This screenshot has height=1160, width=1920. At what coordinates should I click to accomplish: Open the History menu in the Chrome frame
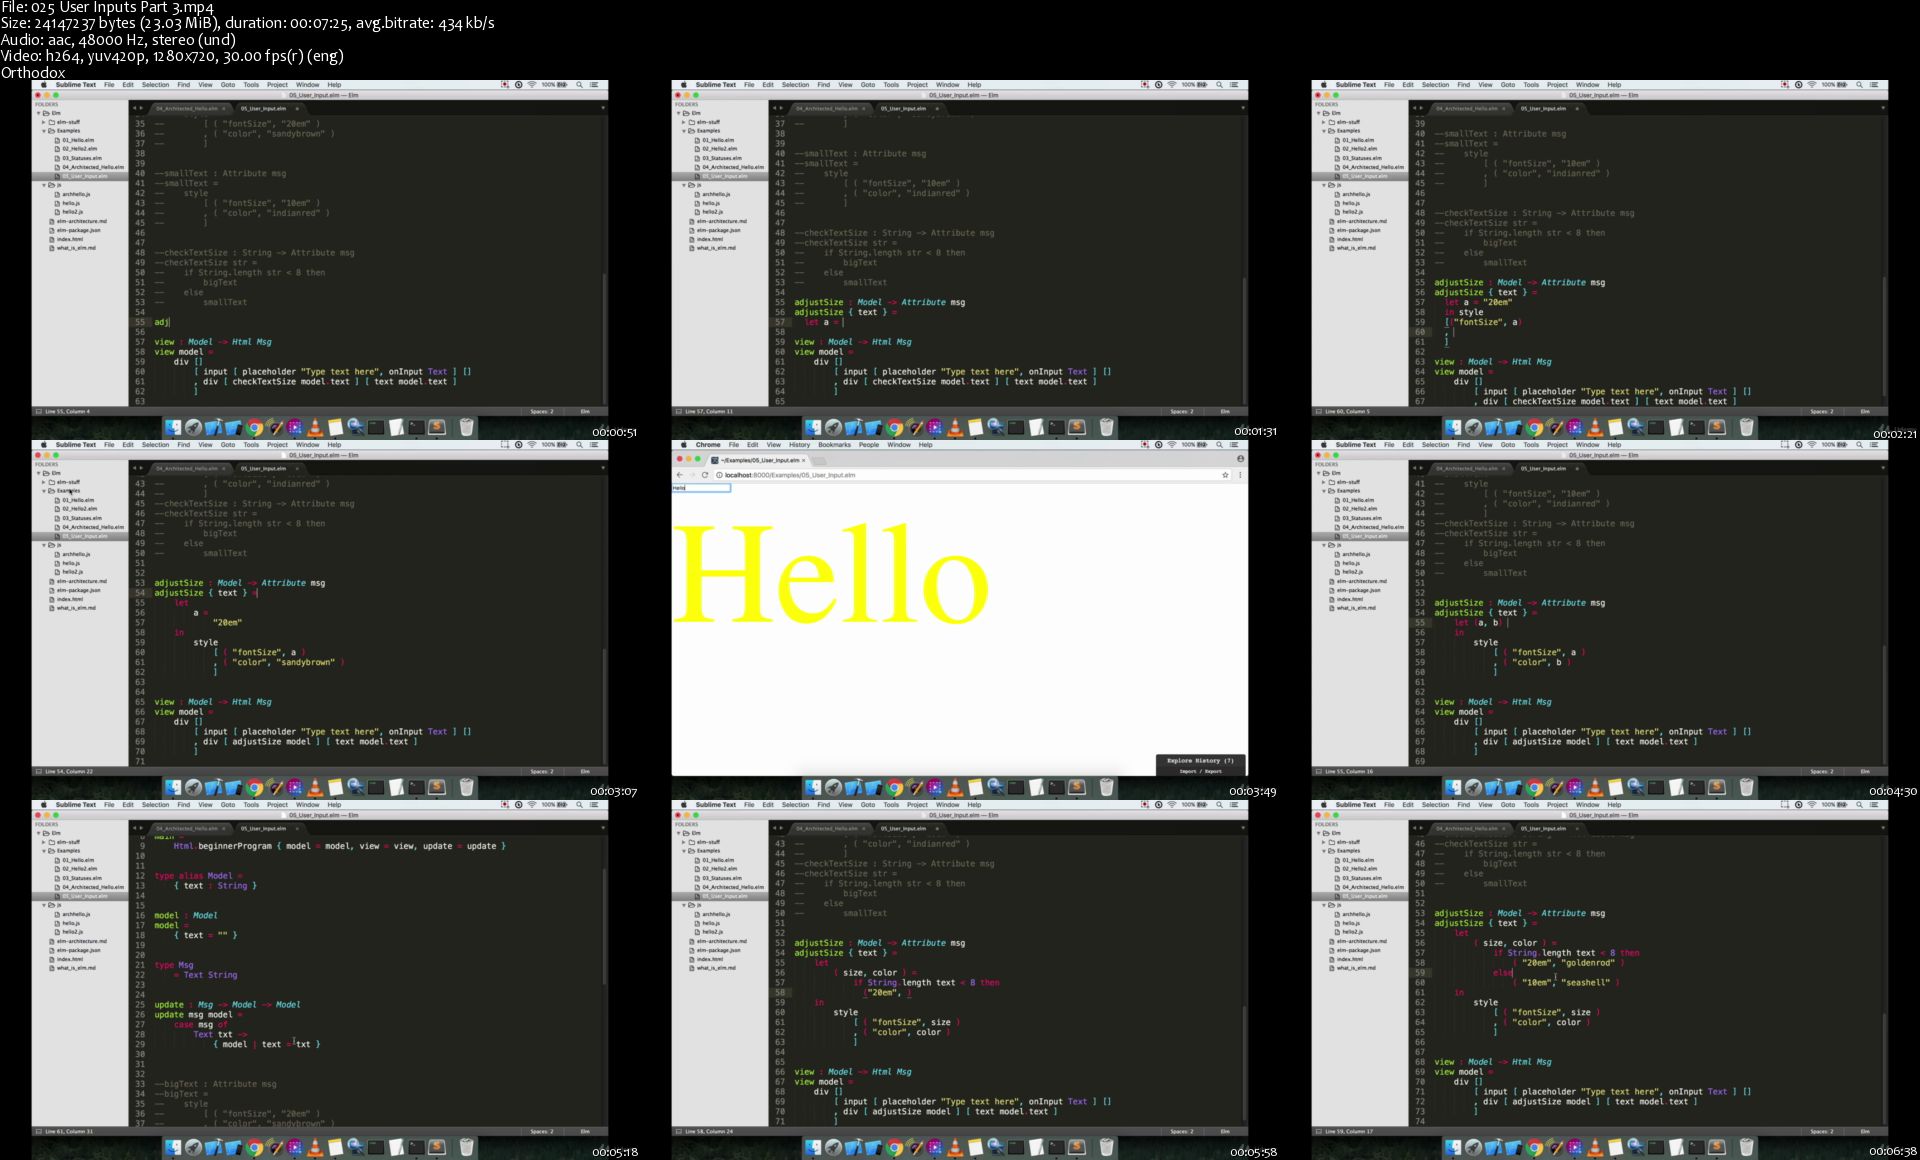point(799,445)
